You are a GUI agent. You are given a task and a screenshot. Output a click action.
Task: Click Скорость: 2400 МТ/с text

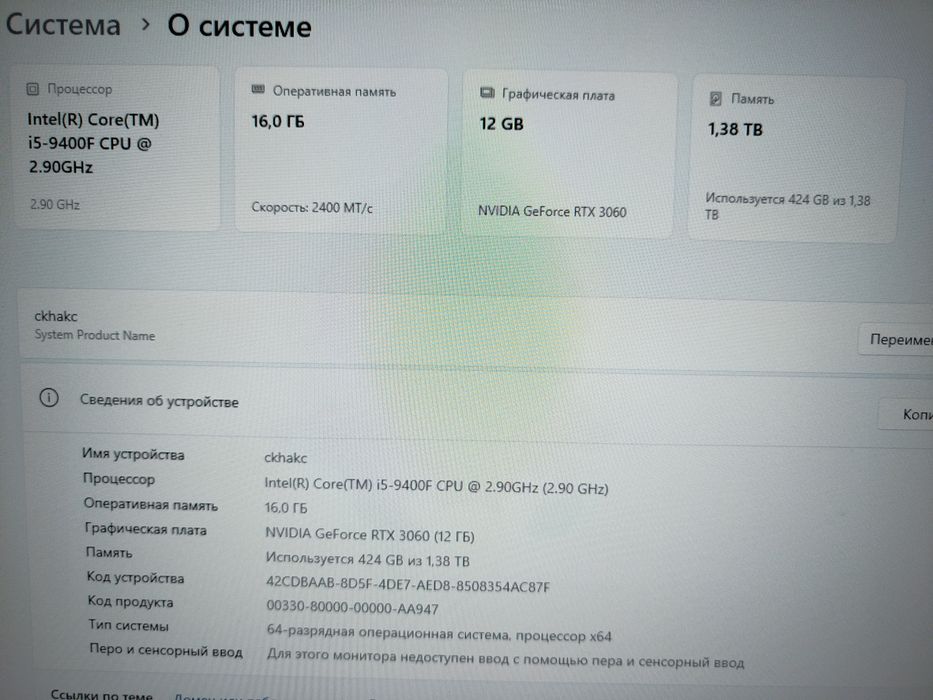312,208
